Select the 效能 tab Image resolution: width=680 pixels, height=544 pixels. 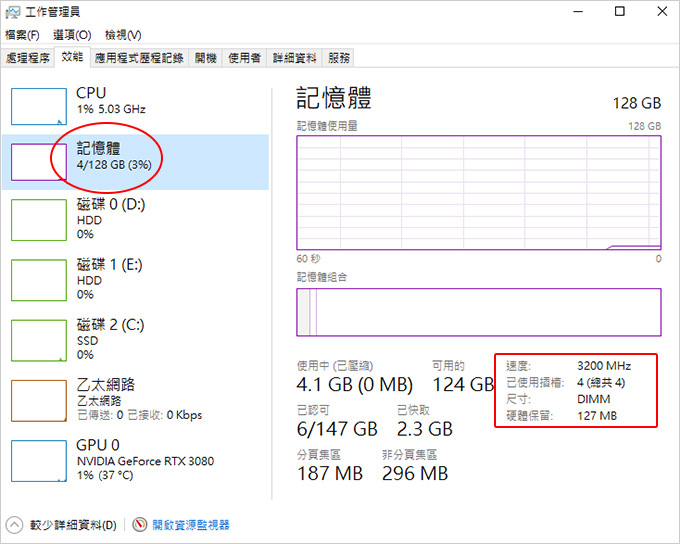[x=72, y=57]
